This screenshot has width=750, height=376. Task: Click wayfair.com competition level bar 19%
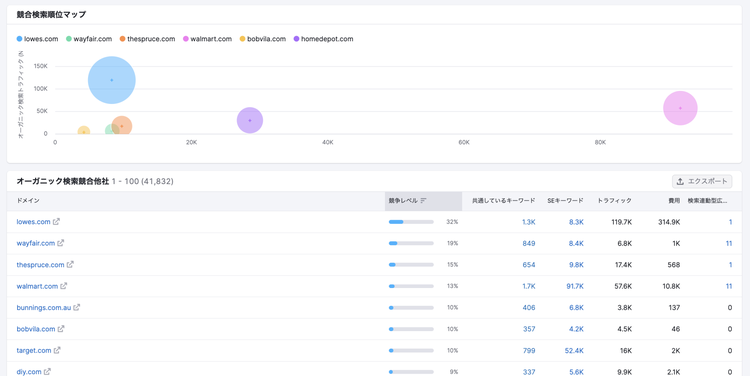click(x=411, y=243)
